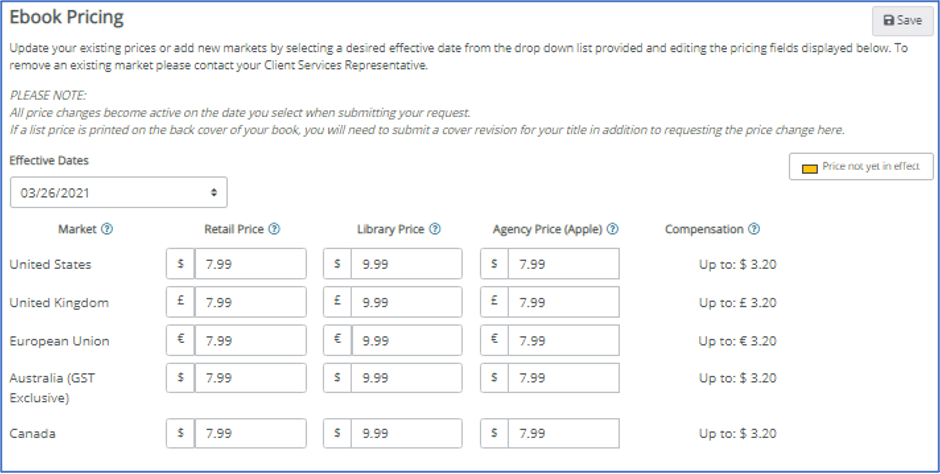Open the Effective Dates dropdown
Screen dimensions: 940x474
119,192
